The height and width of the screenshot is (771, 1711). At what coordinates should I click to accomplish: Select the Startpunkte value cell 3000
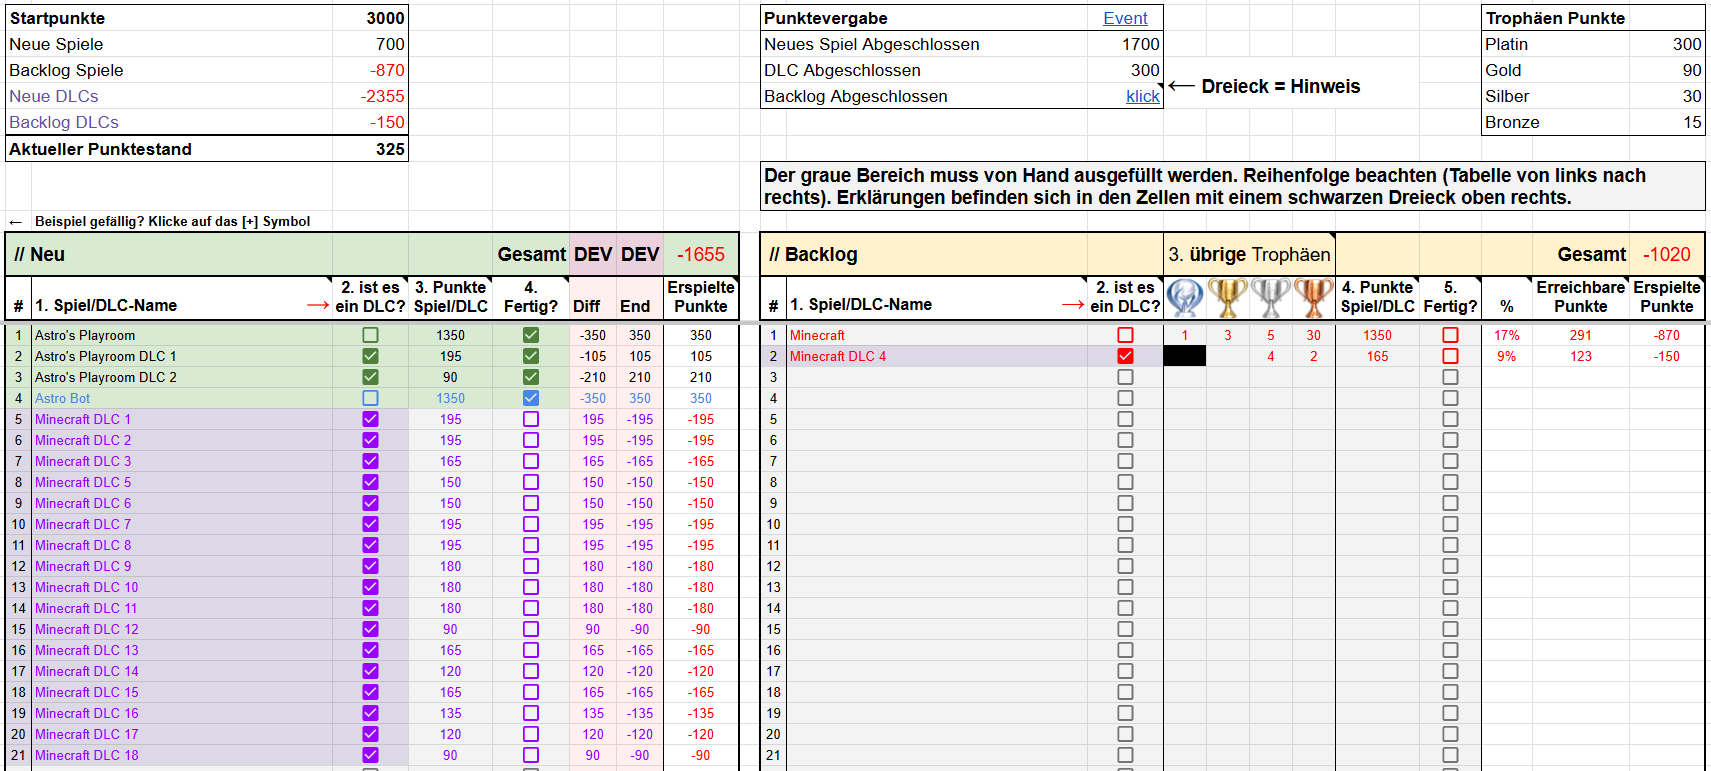pyautogui.click(x=371, y=18)
